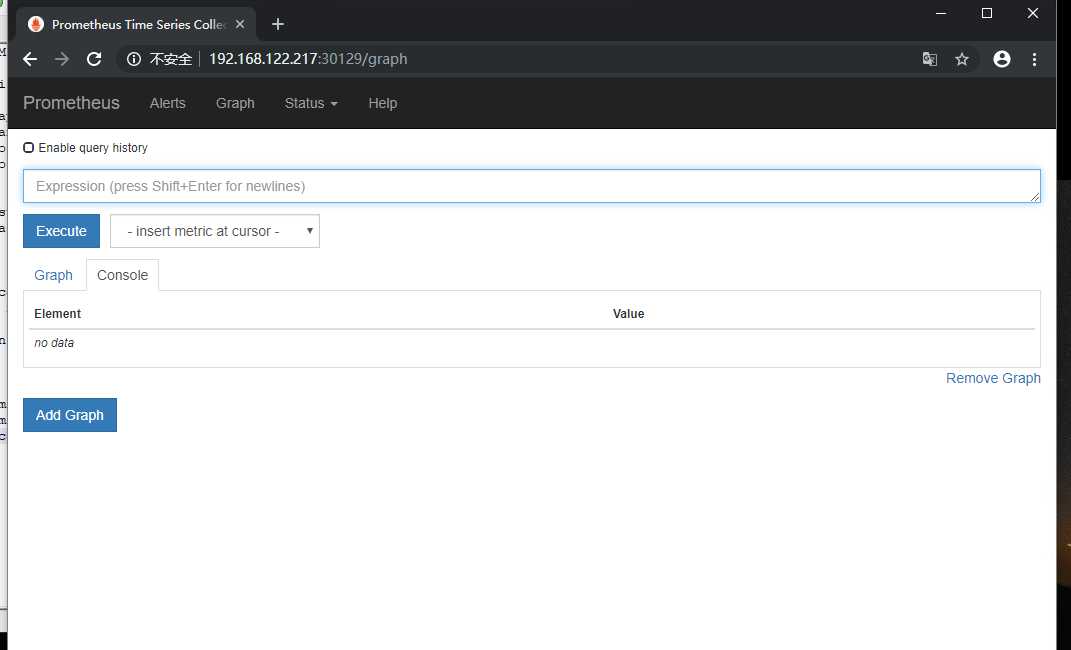Open the Chrome three-dot menu
1071x650 pixels.
1035,59
